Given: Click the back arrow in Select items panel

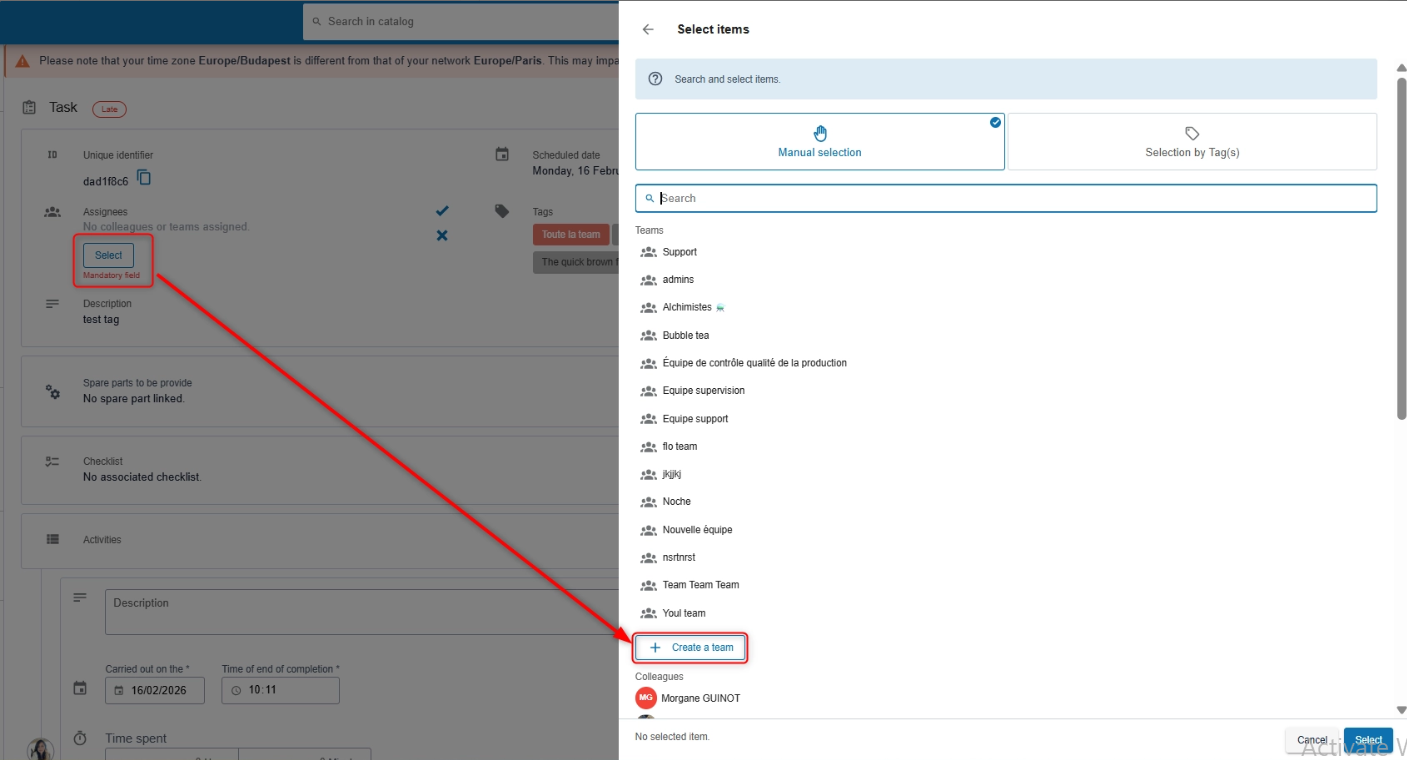Looking at the screenshot, I should (648, 30).
